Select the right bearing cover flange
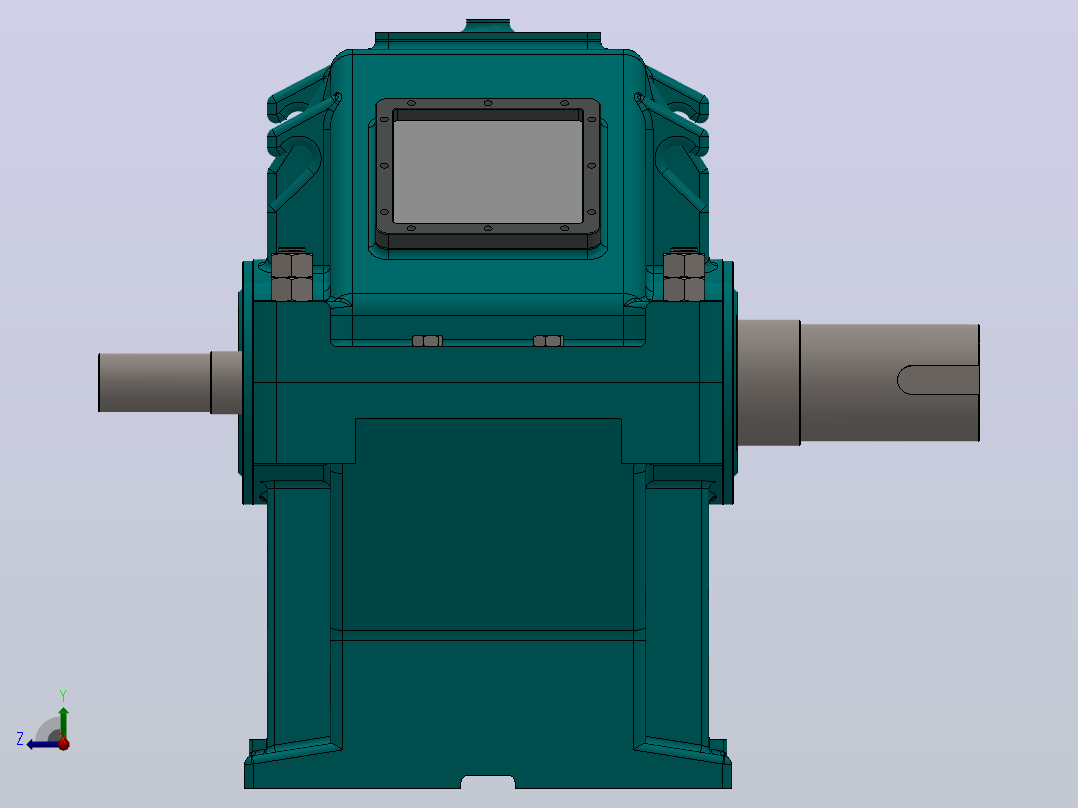 tap(729, 382)
